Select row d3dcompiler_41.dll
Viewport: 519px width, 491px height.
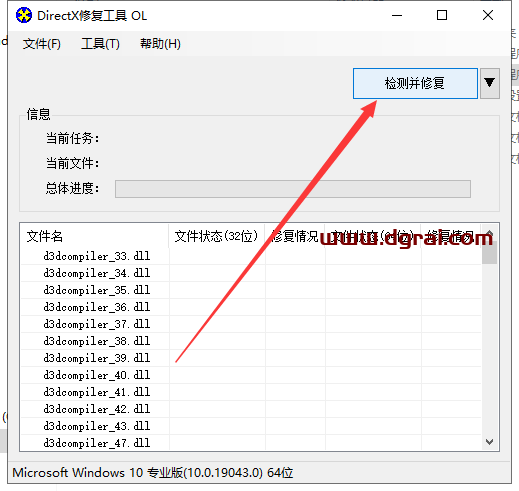[x=251, y=392]
